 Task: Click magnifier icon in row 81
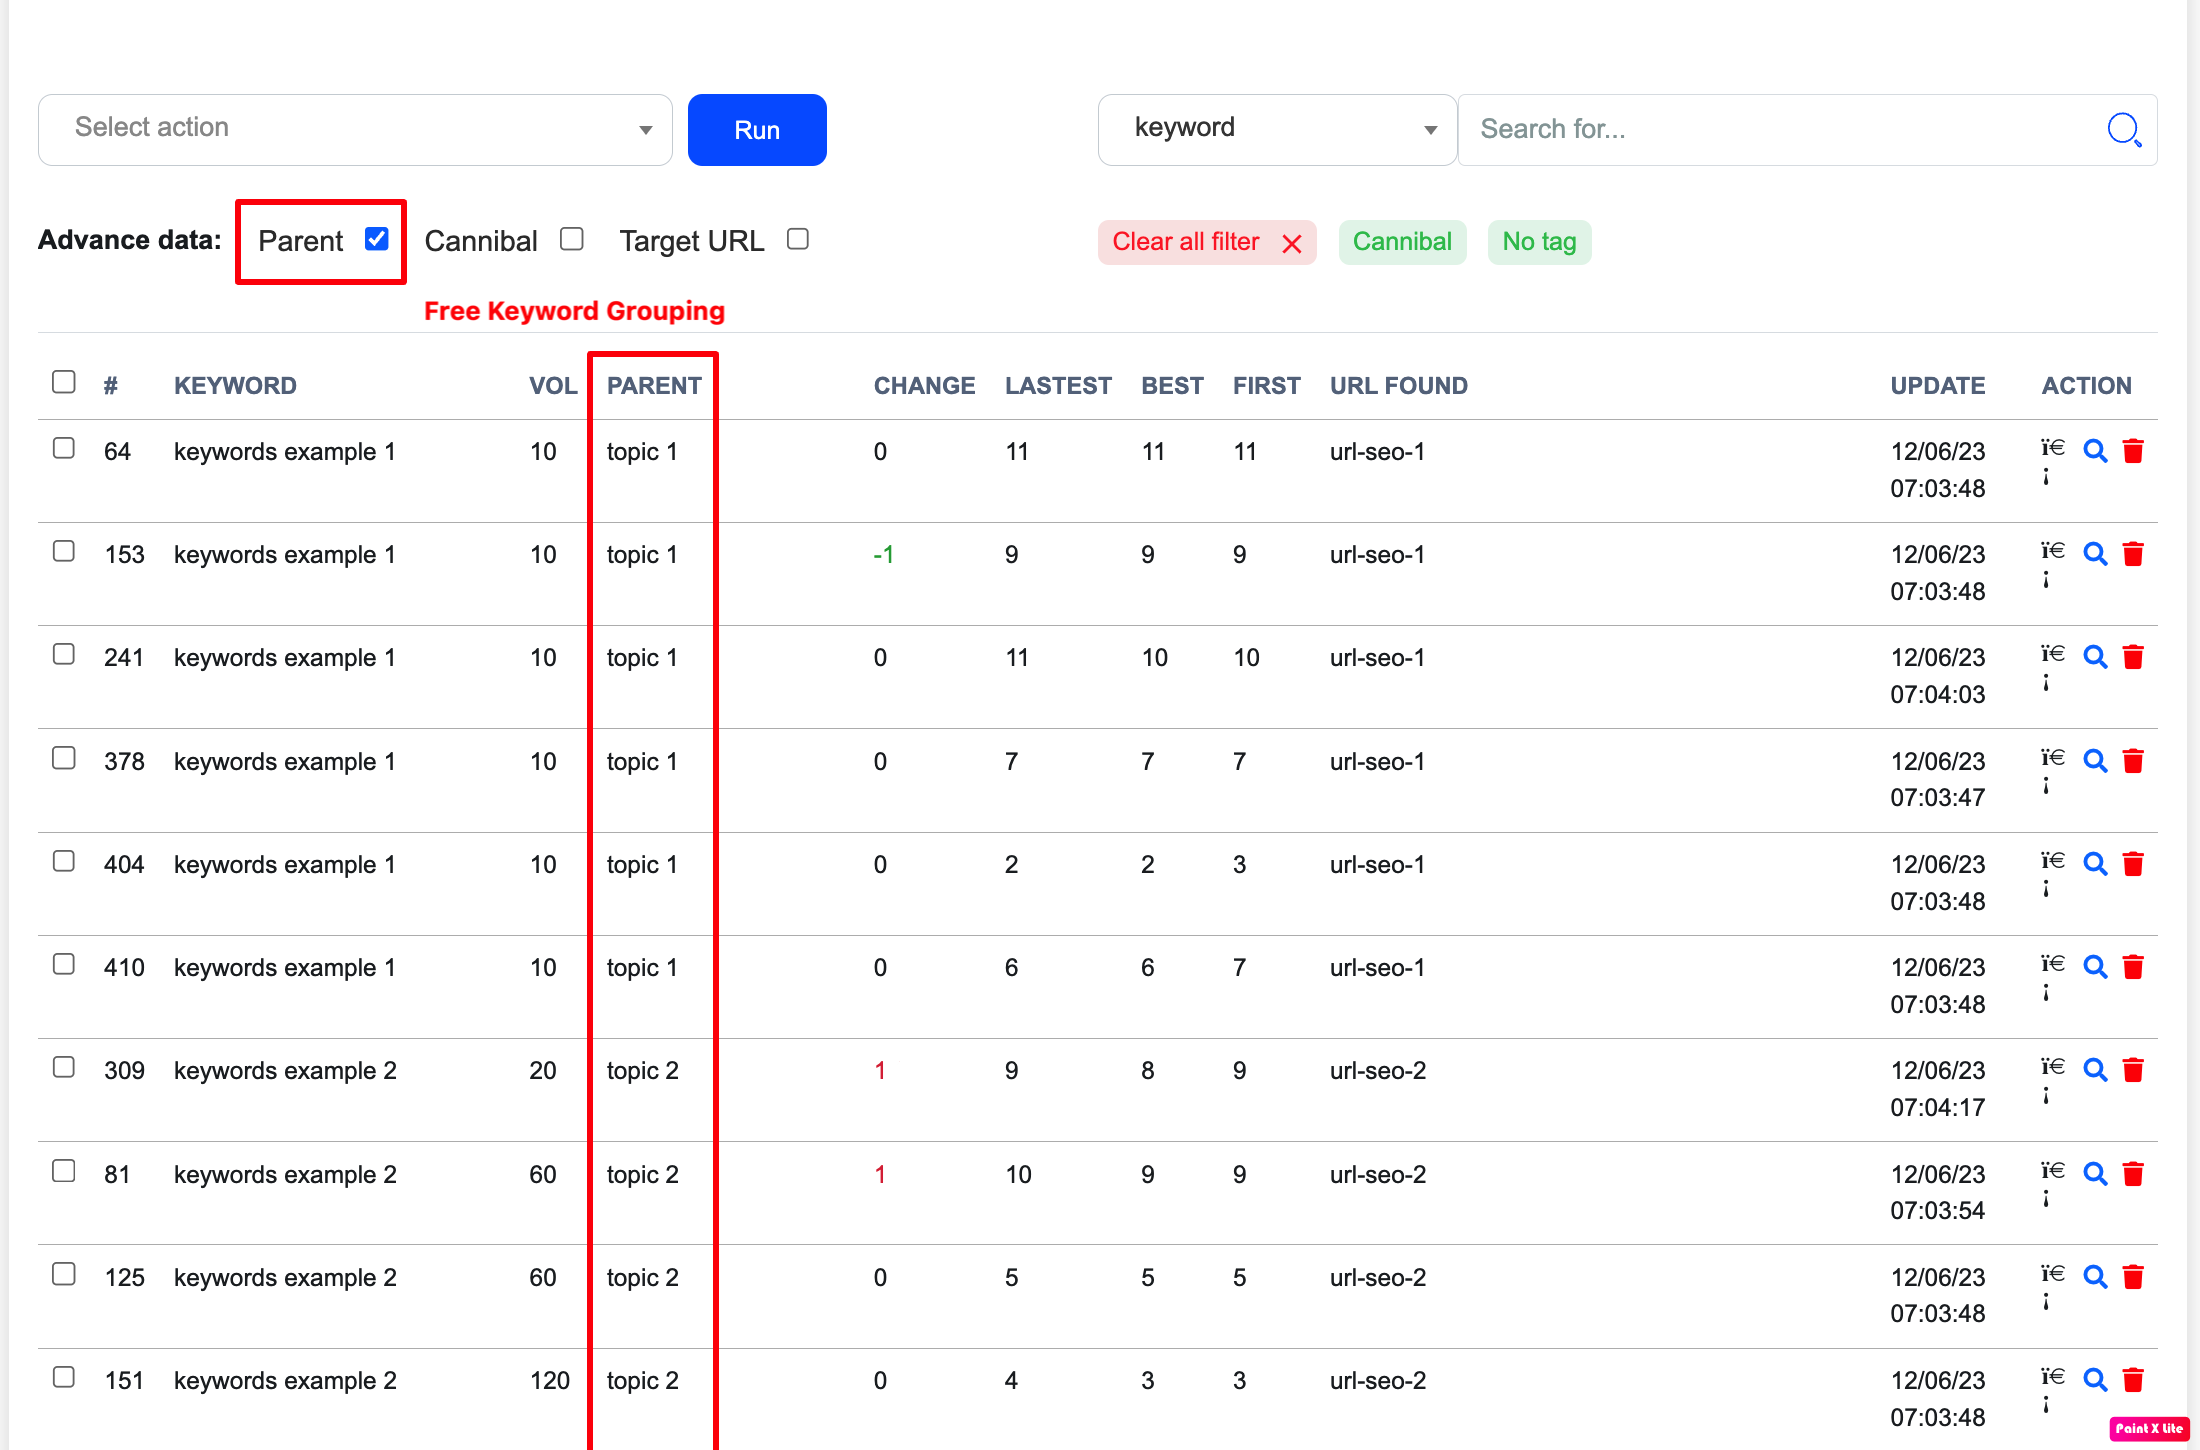point(2095,1174)
